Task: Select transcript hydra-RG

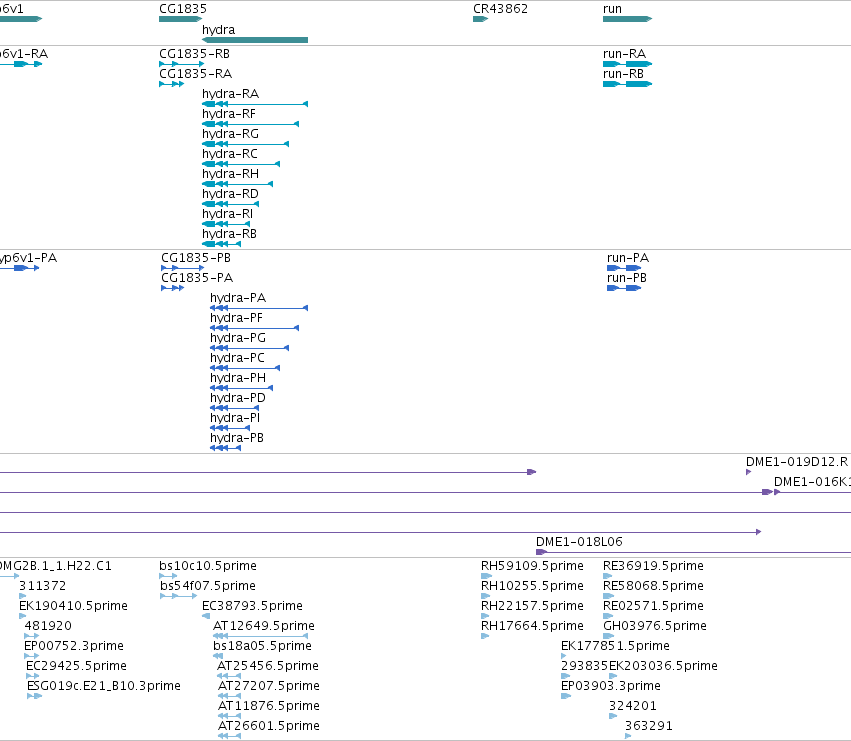Action: 230,134
